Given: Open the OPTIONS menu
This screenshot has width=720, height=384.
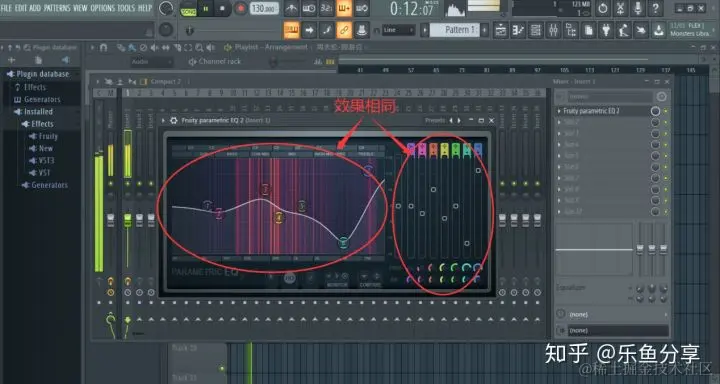Looking at the screenshot, I should (x=103, y=8).
